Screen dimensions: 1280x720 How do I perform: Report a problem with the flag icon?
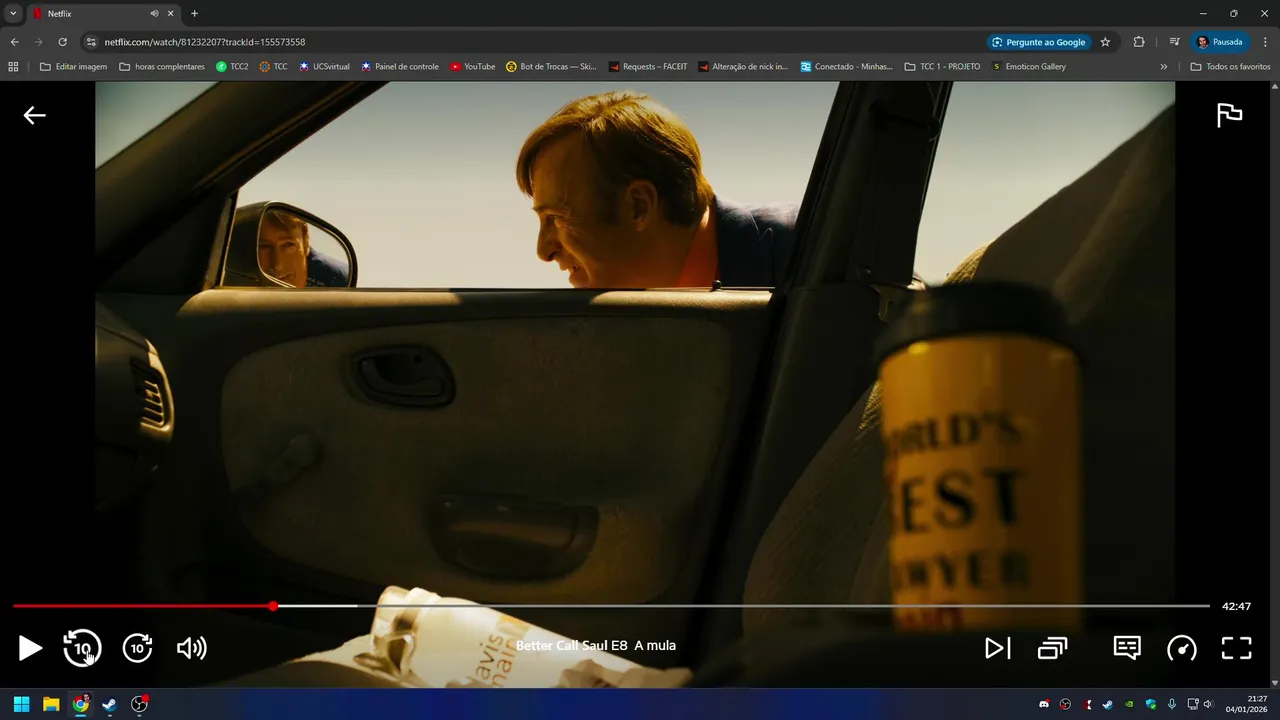coord(1229,115)
